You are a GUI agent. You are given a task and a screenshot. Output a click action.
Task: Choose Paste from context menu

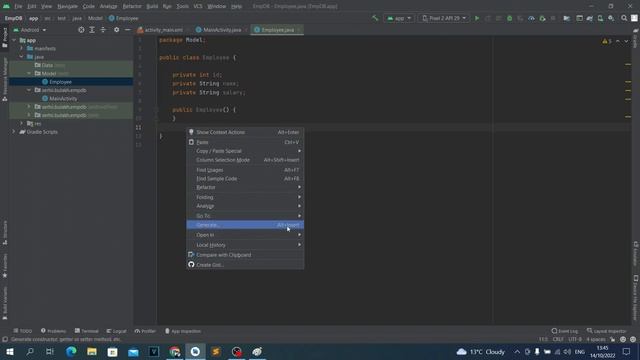point(245,142)
